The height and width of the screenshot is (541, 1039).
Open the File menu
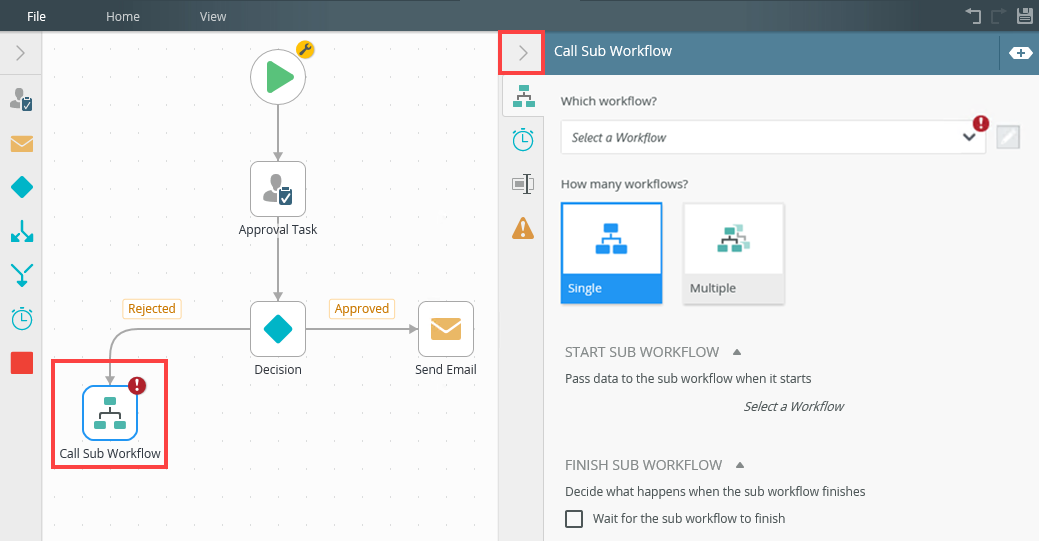pos(36,17)
